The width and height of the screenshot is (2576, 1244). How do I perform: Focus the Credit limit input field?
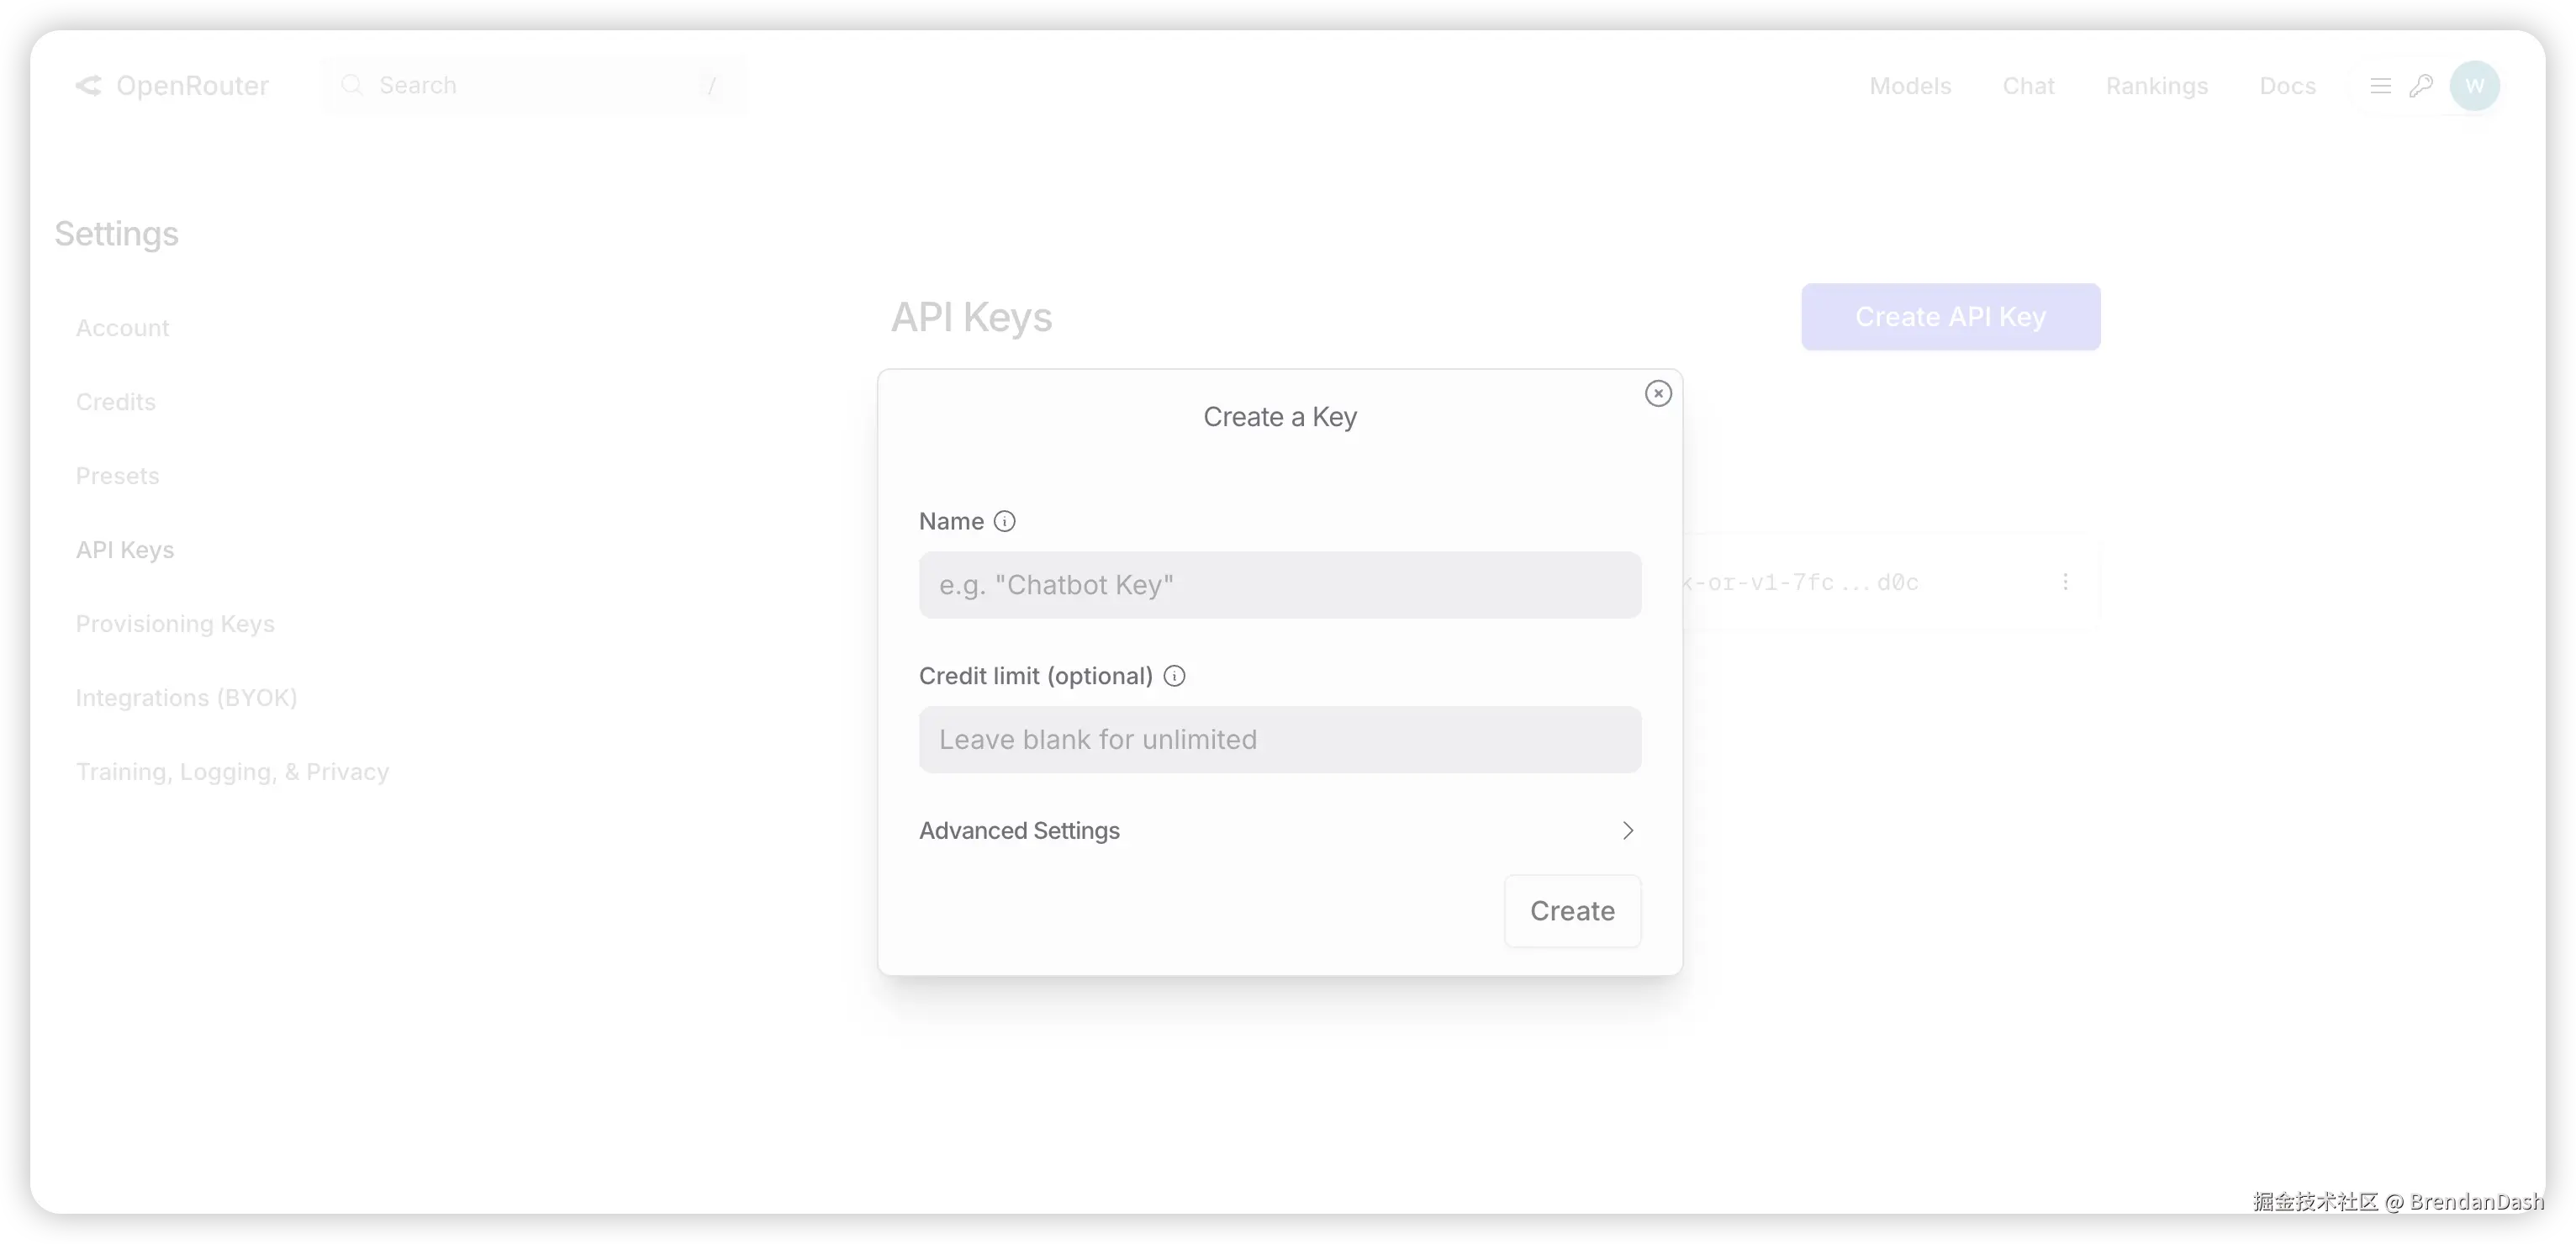click(1279, 740)
